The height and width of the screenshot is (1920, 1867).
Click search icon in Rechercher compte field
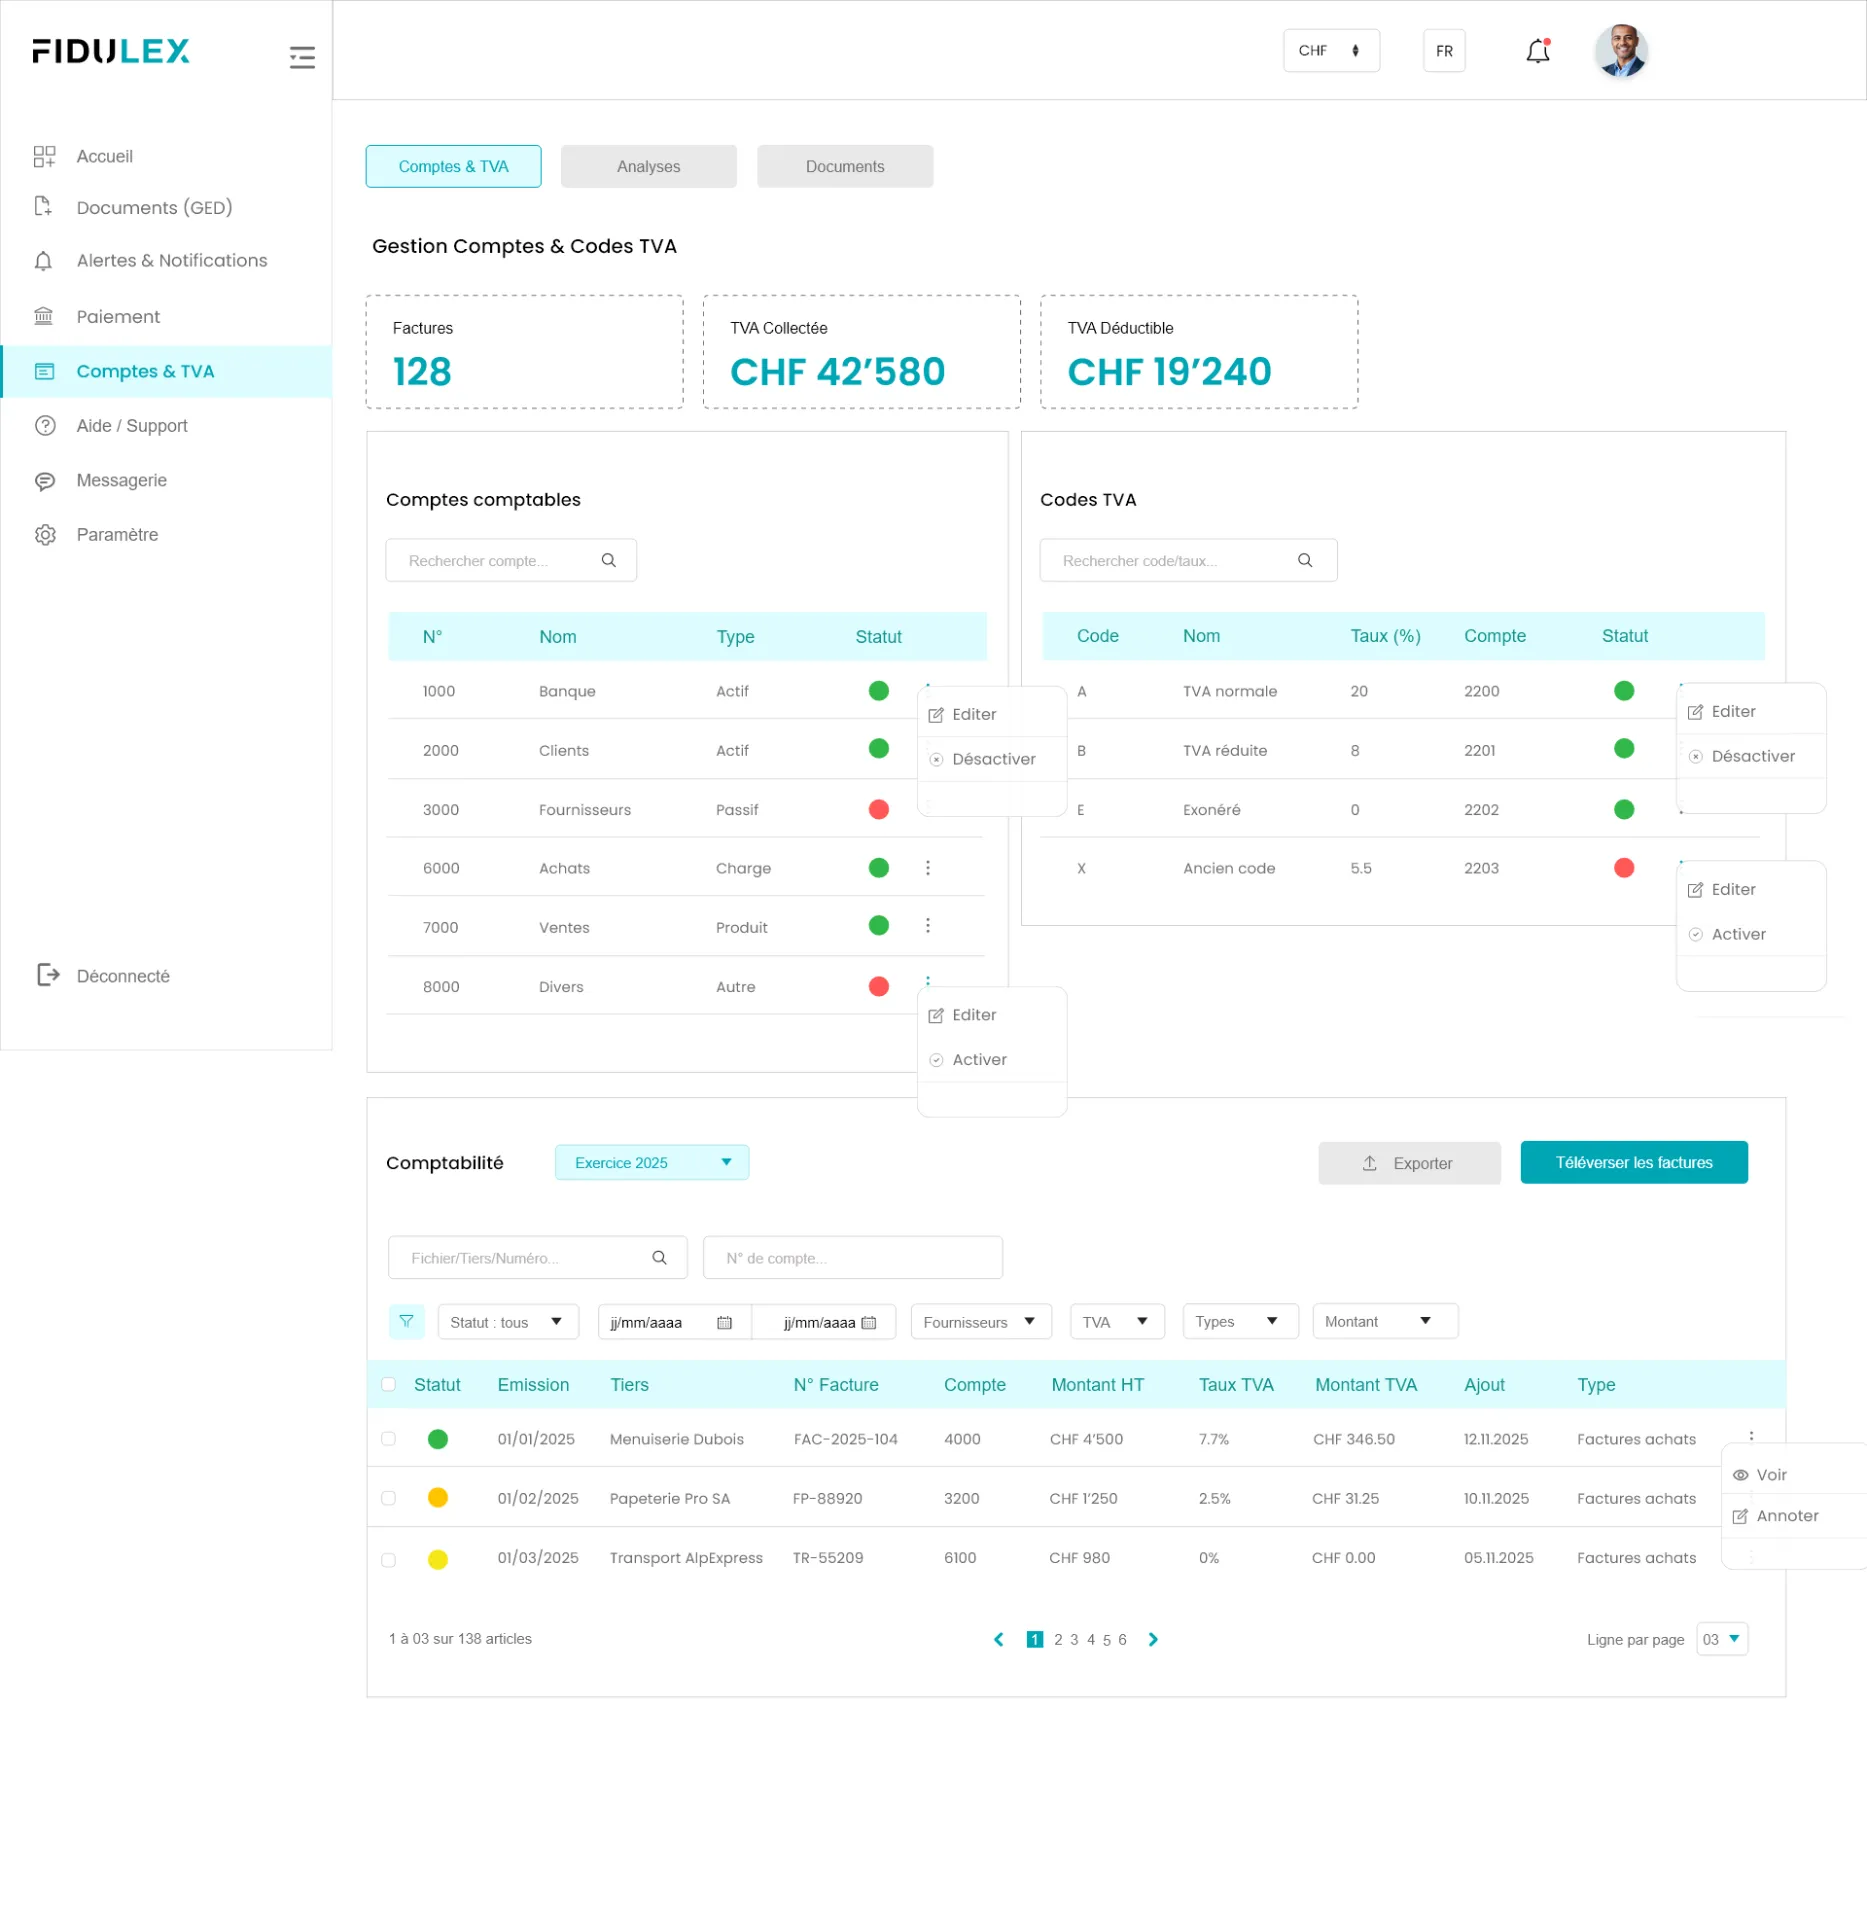(608, 560)
